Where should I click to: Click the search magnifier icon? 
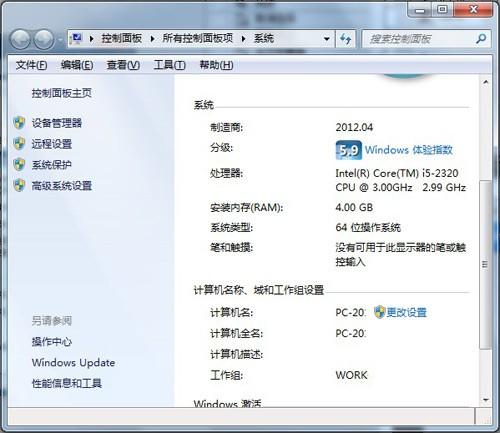pyautogui.click(x=481, y=39)
